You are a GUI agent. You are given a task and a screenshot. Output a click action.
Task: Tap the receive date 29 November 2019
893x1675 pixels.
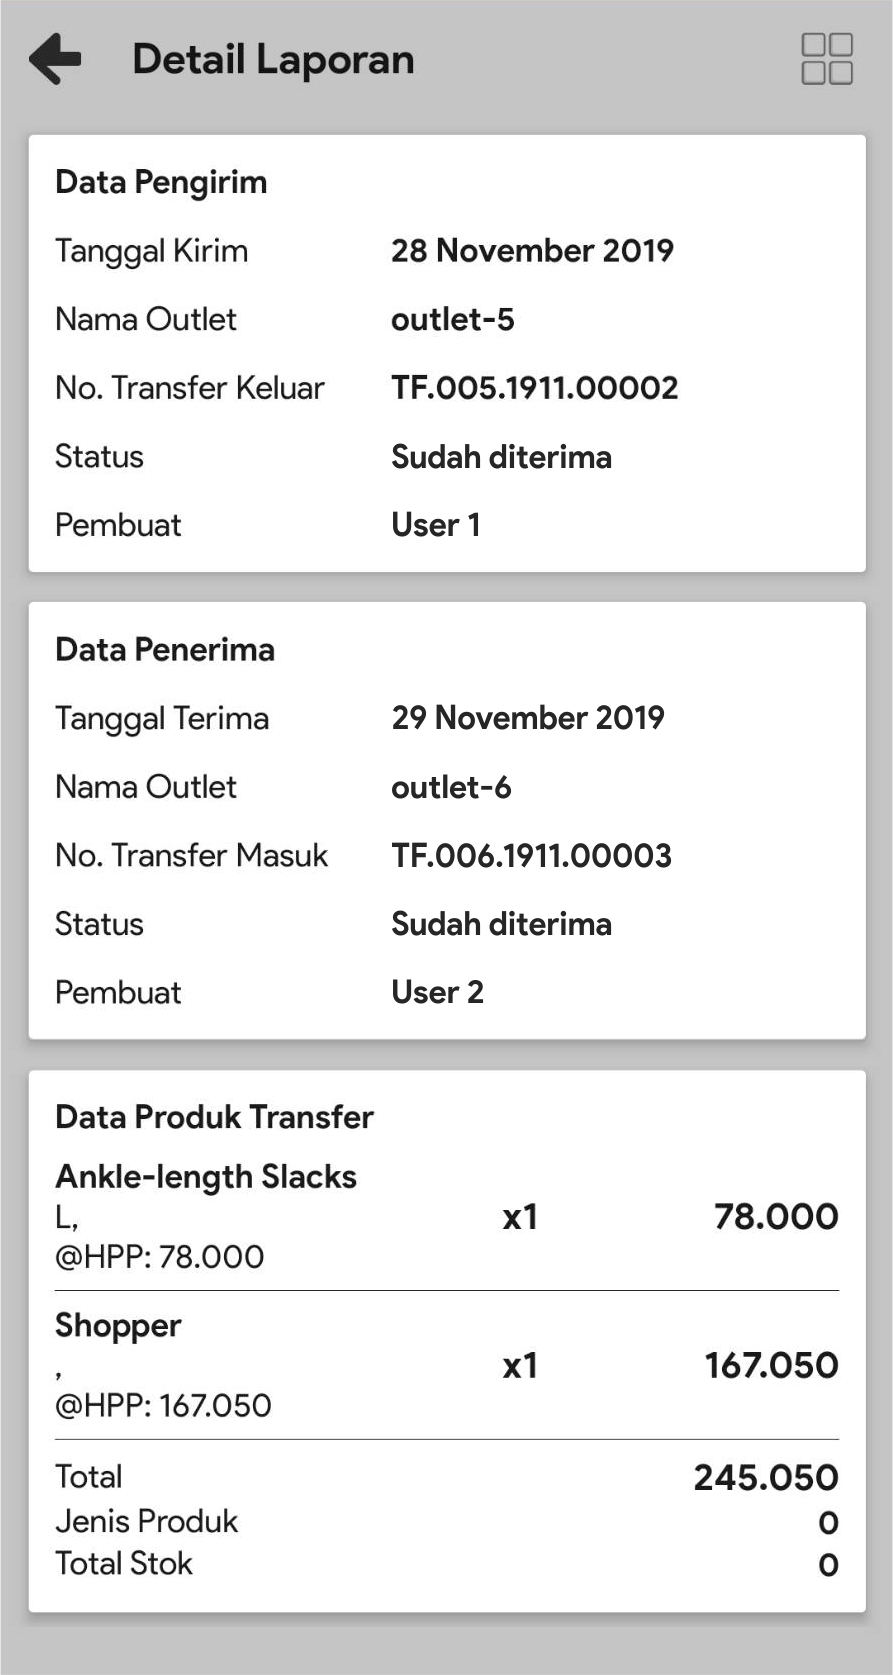click(x=528, y=718)
